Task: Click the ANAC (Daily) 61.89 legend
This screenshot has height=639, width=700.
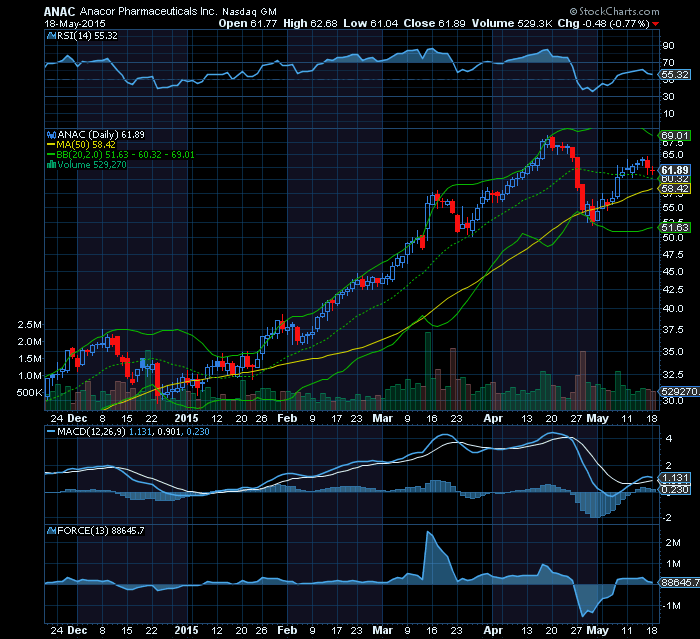Action: click(x=101, y=134)
